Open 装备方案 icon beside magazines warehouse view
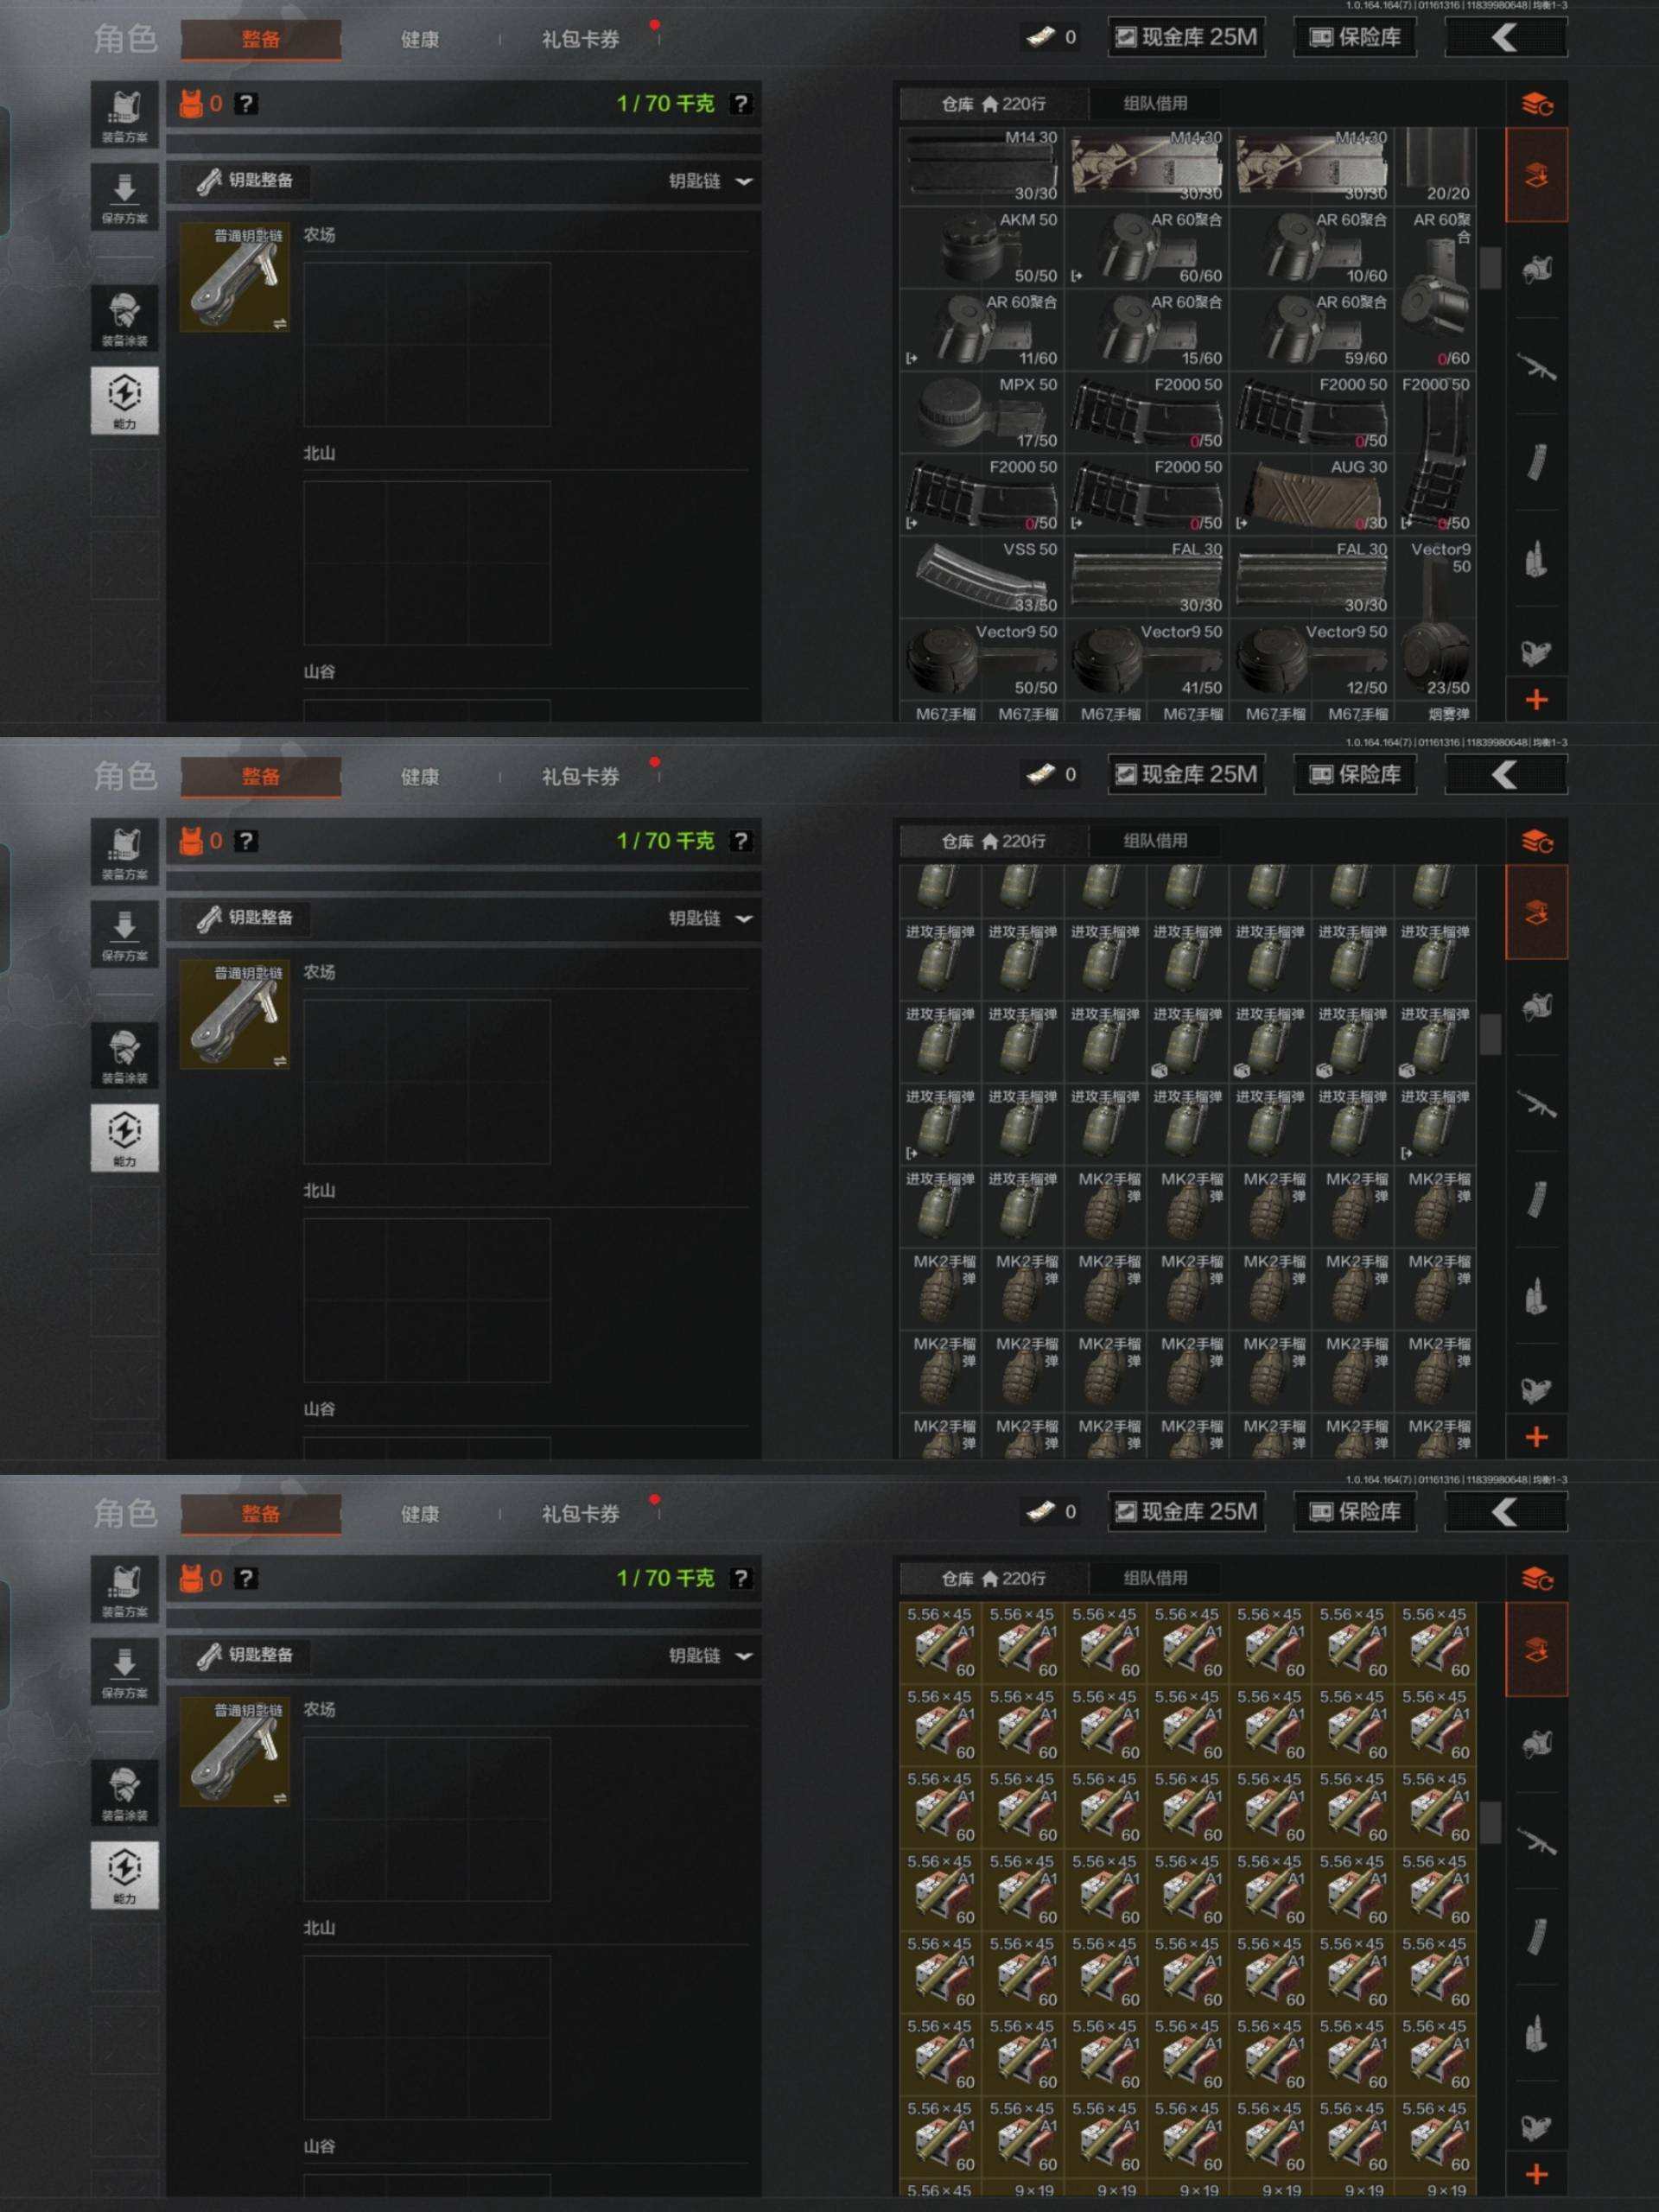 pyautogui.click(x=124, y=115)
